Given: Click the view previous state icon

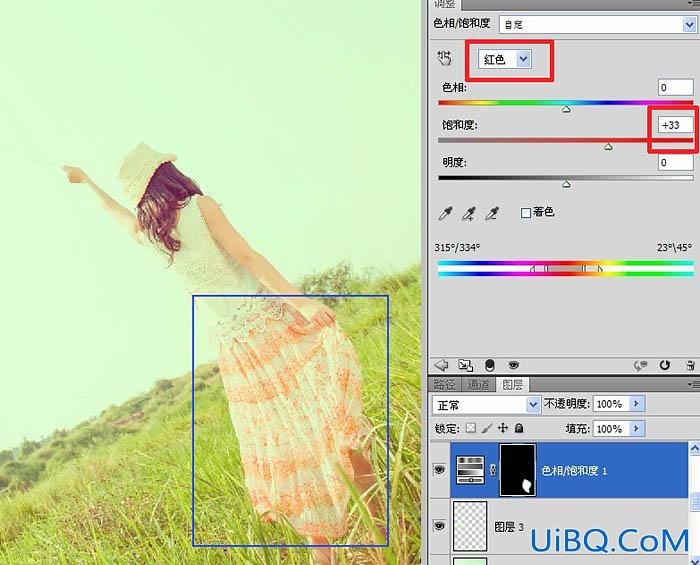Looking at the screenshot, I should [x=640, y=366].
